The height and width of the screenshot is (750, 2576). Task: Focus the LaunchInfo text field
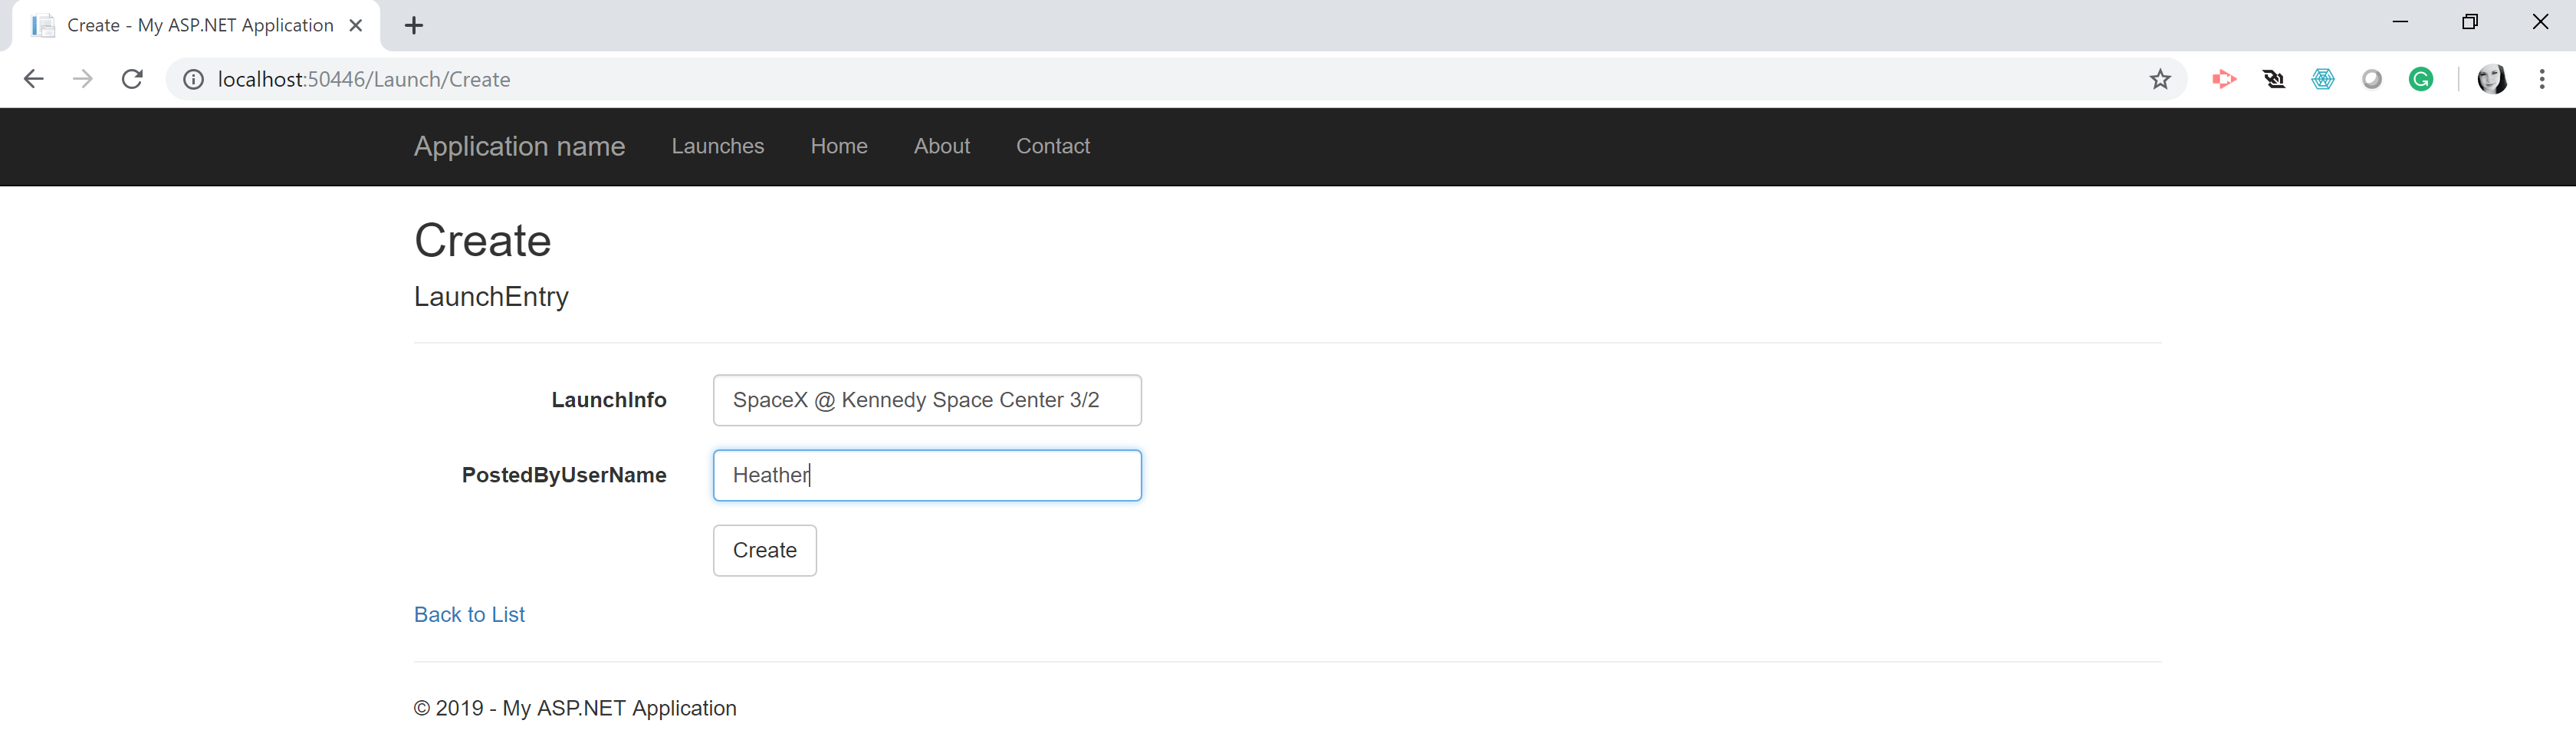pyautogui.click(x=926, y=400)
